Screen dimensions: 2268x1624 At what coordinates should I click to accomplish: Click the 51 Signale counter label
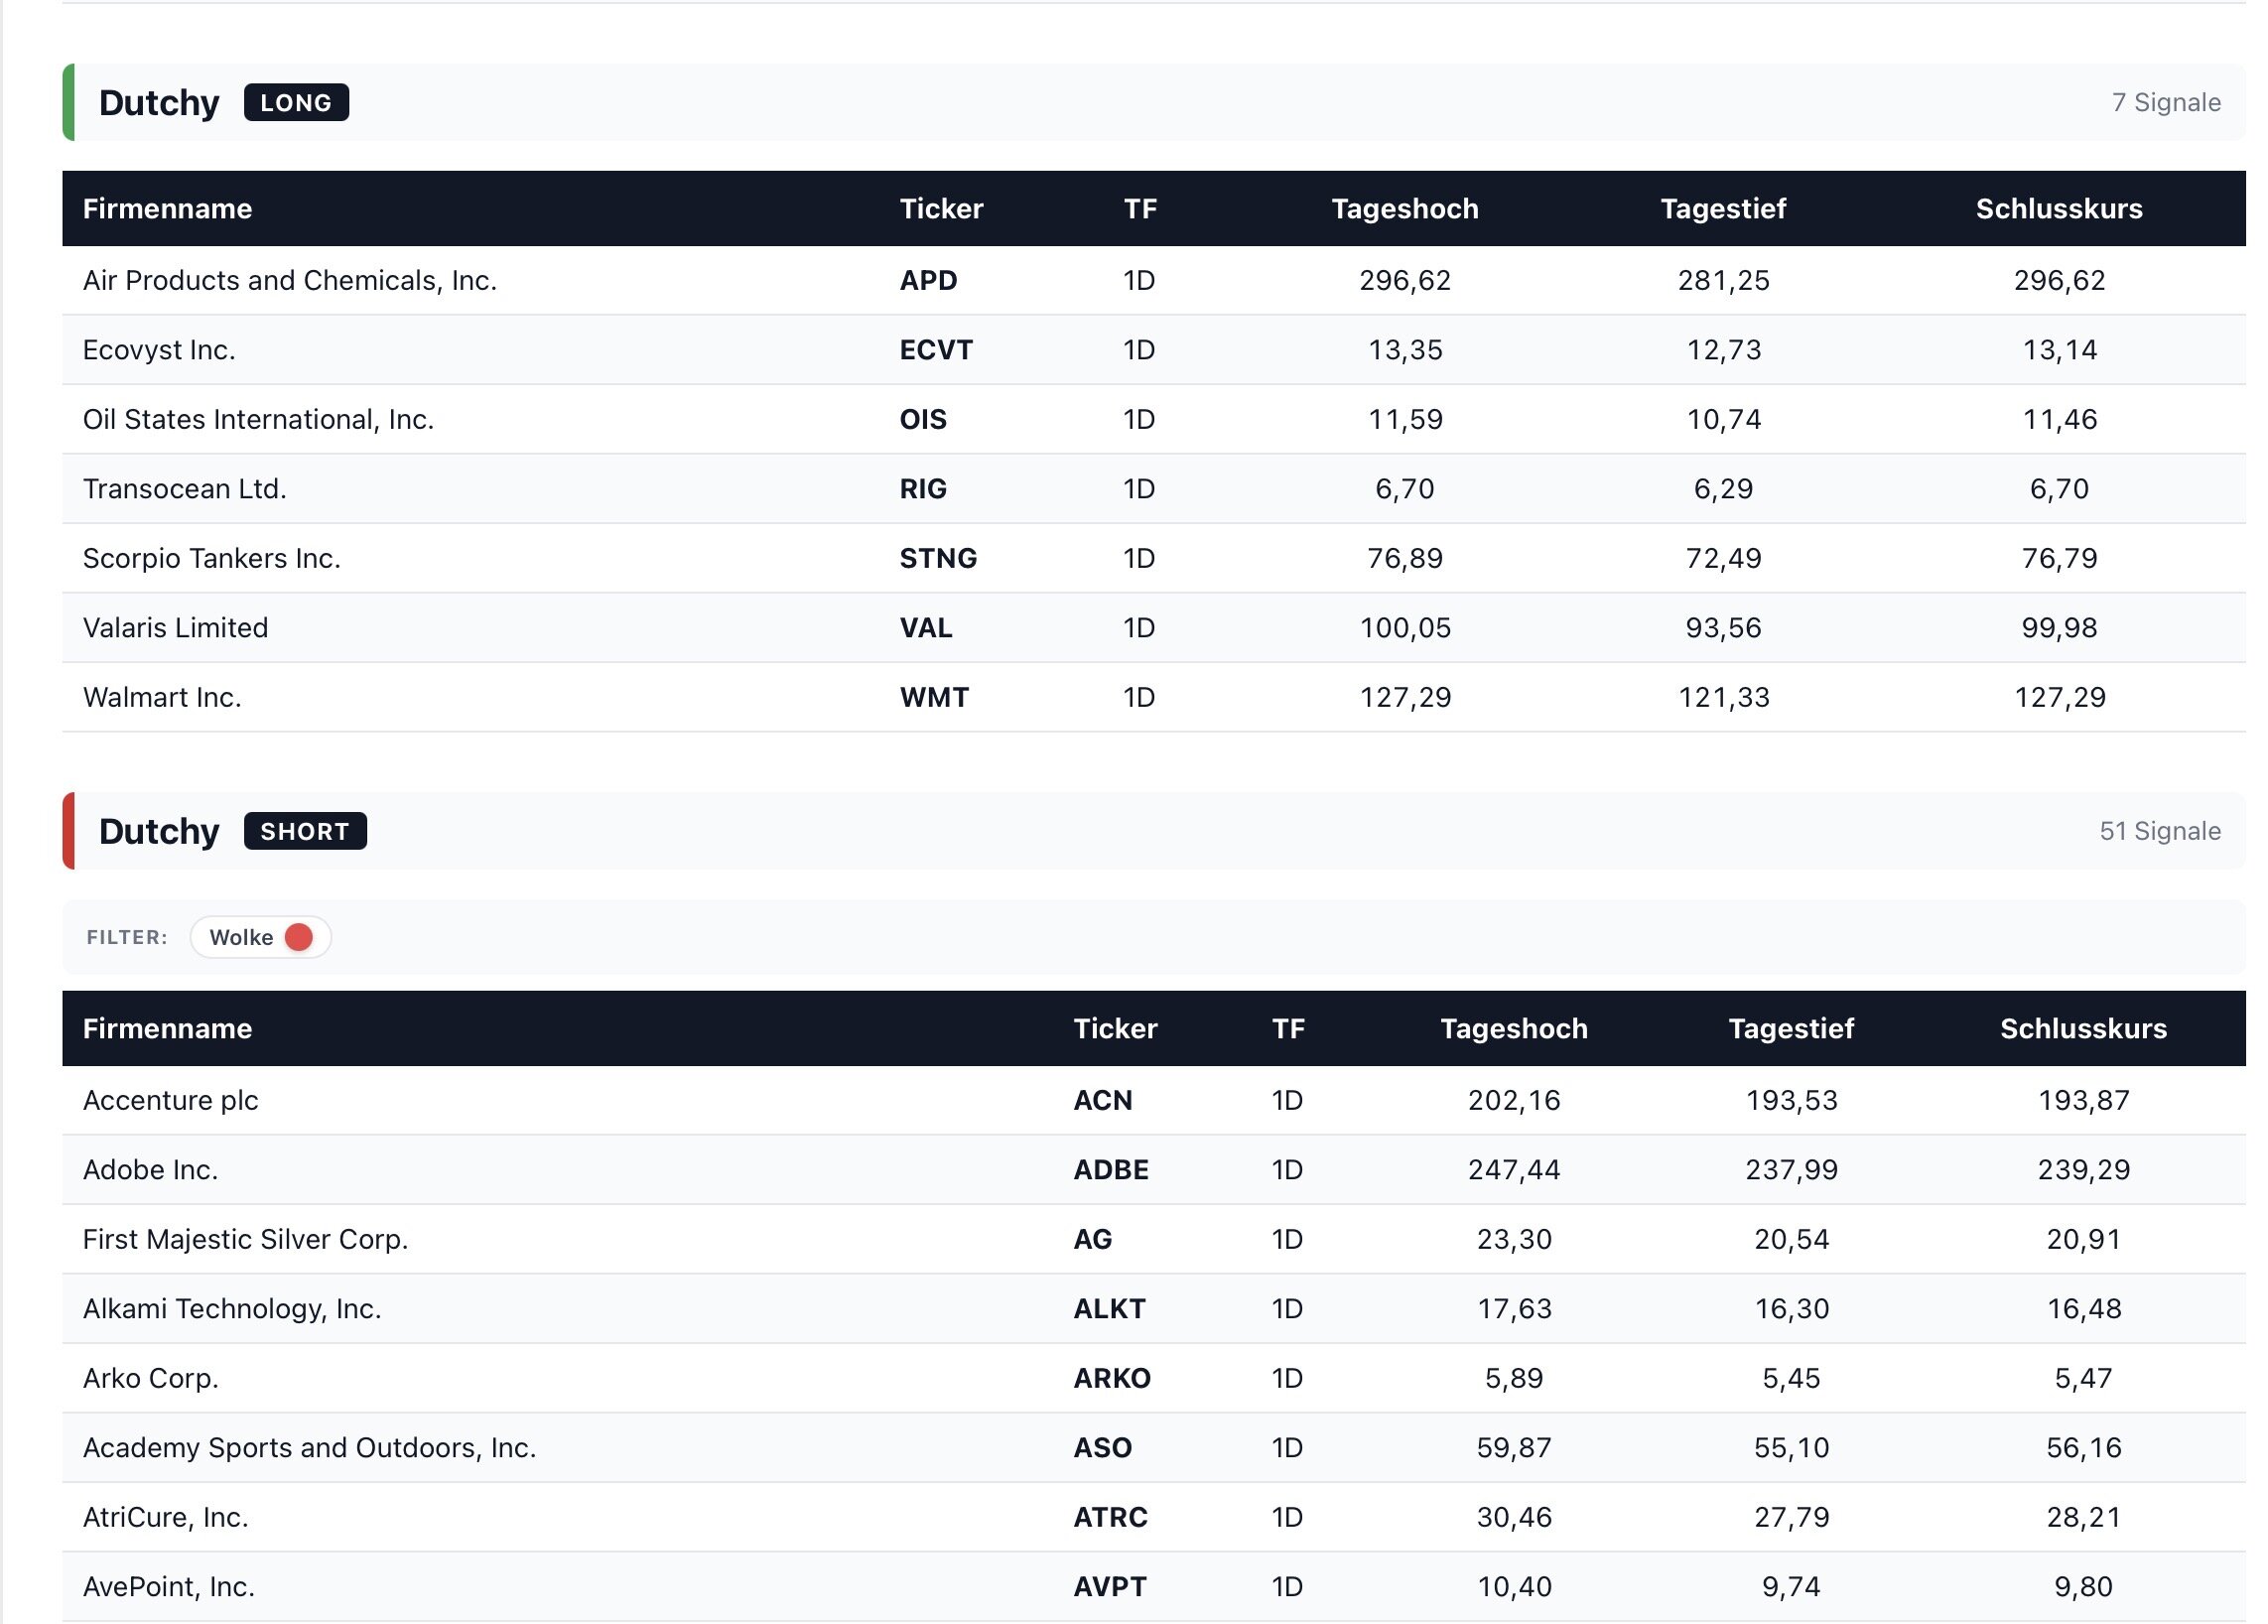click(2159, 831)
